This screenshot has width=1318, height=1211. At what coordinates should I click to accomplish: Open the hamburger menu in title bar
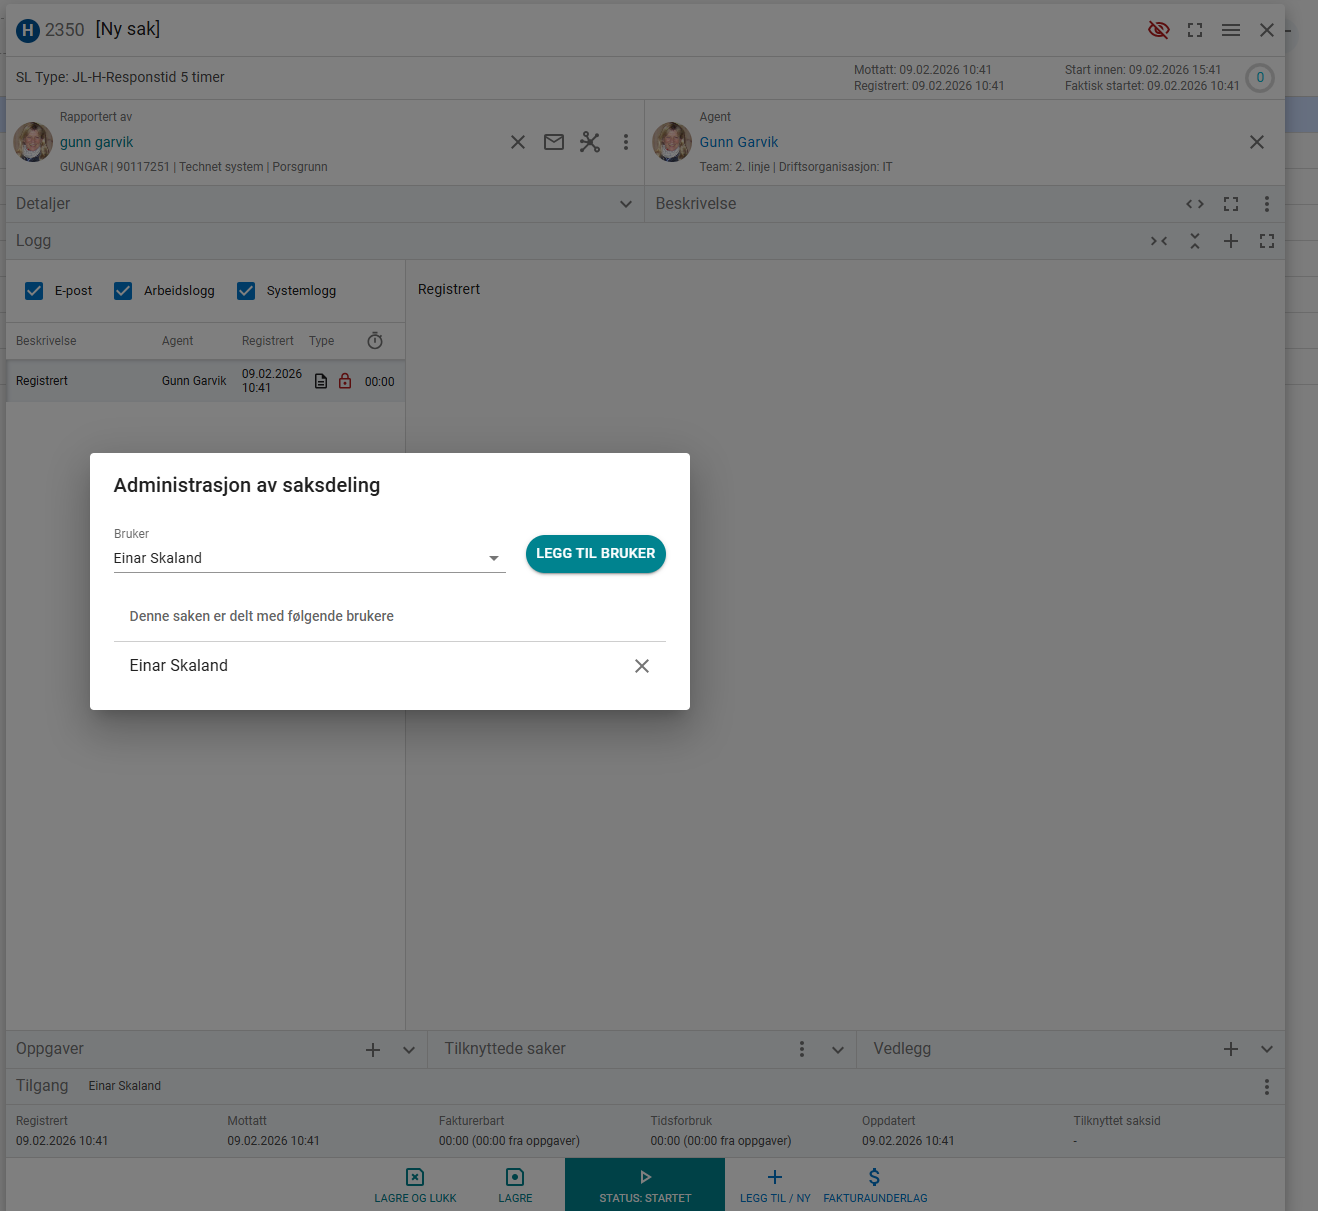1231,30
